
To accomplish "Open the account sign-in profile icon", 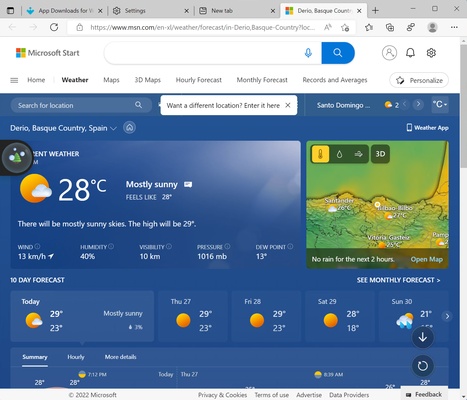I will coord(389,53).
